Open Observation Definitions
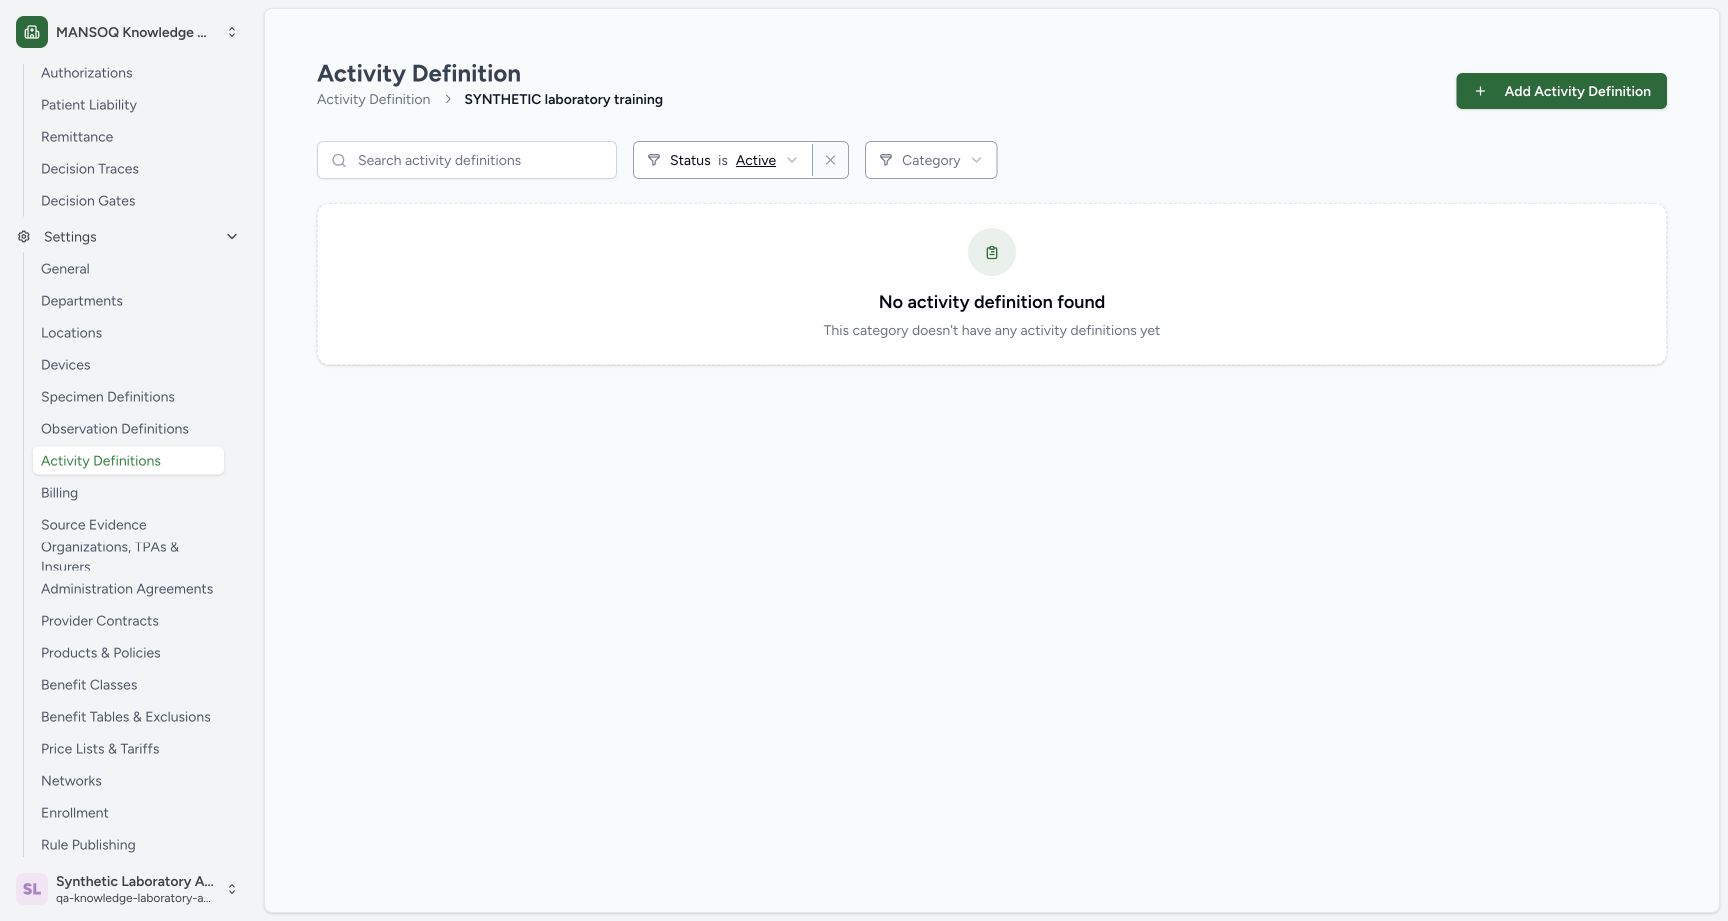Image resolution: width=1728 pixels, height=921 pixels. (115, 429)
